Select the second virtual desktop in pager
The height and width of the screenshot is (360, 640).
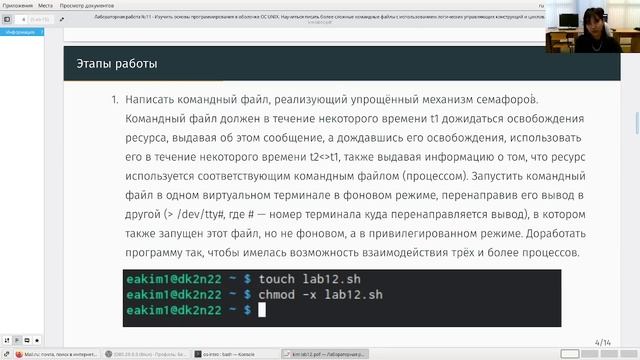point(589,354)
